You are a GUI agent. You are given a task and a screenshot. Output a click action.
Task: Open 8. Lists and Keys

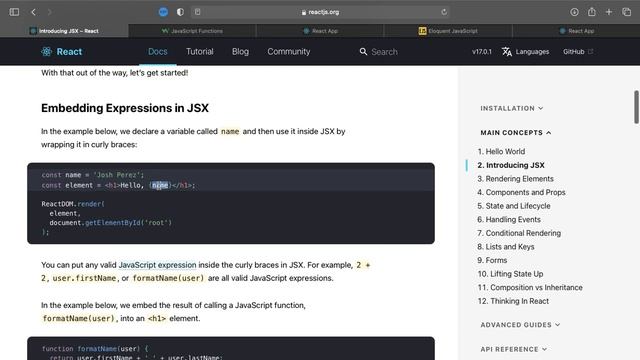pos(506,247)
